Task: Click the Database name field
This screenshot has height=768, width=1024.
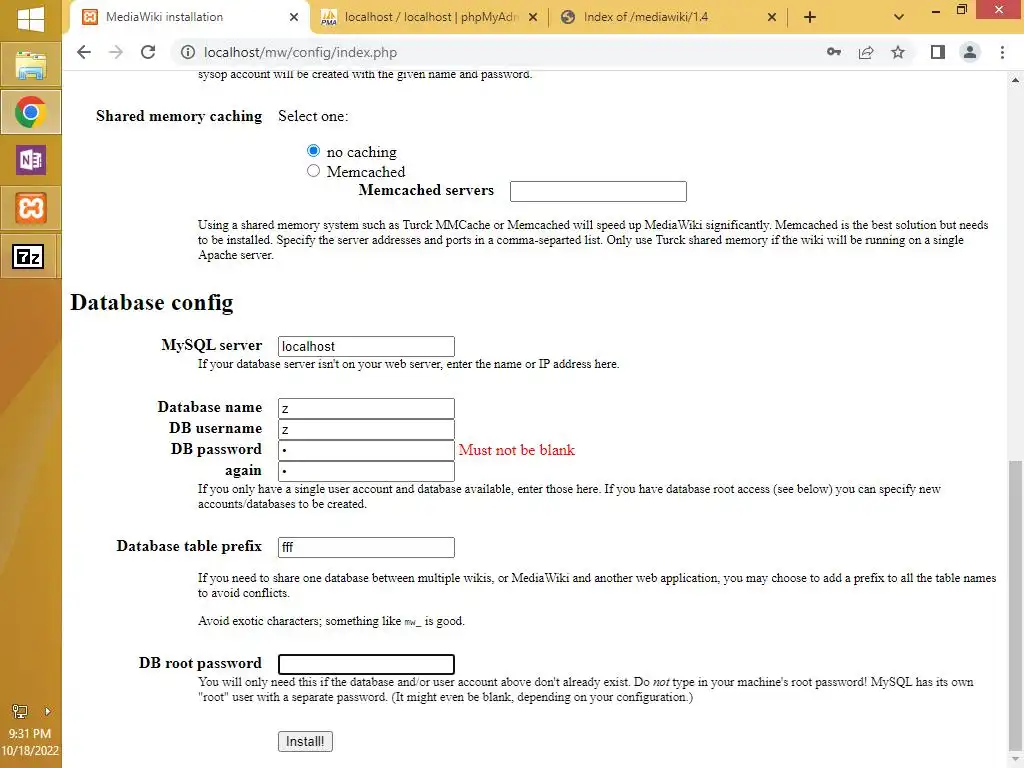Action: point(366,408)
